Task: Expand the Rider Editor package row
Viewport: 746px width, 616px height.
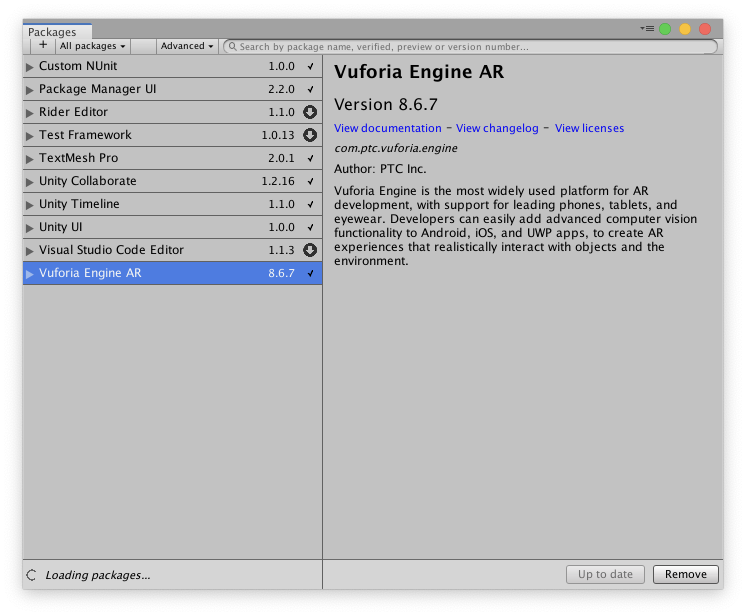Action: 29,113
